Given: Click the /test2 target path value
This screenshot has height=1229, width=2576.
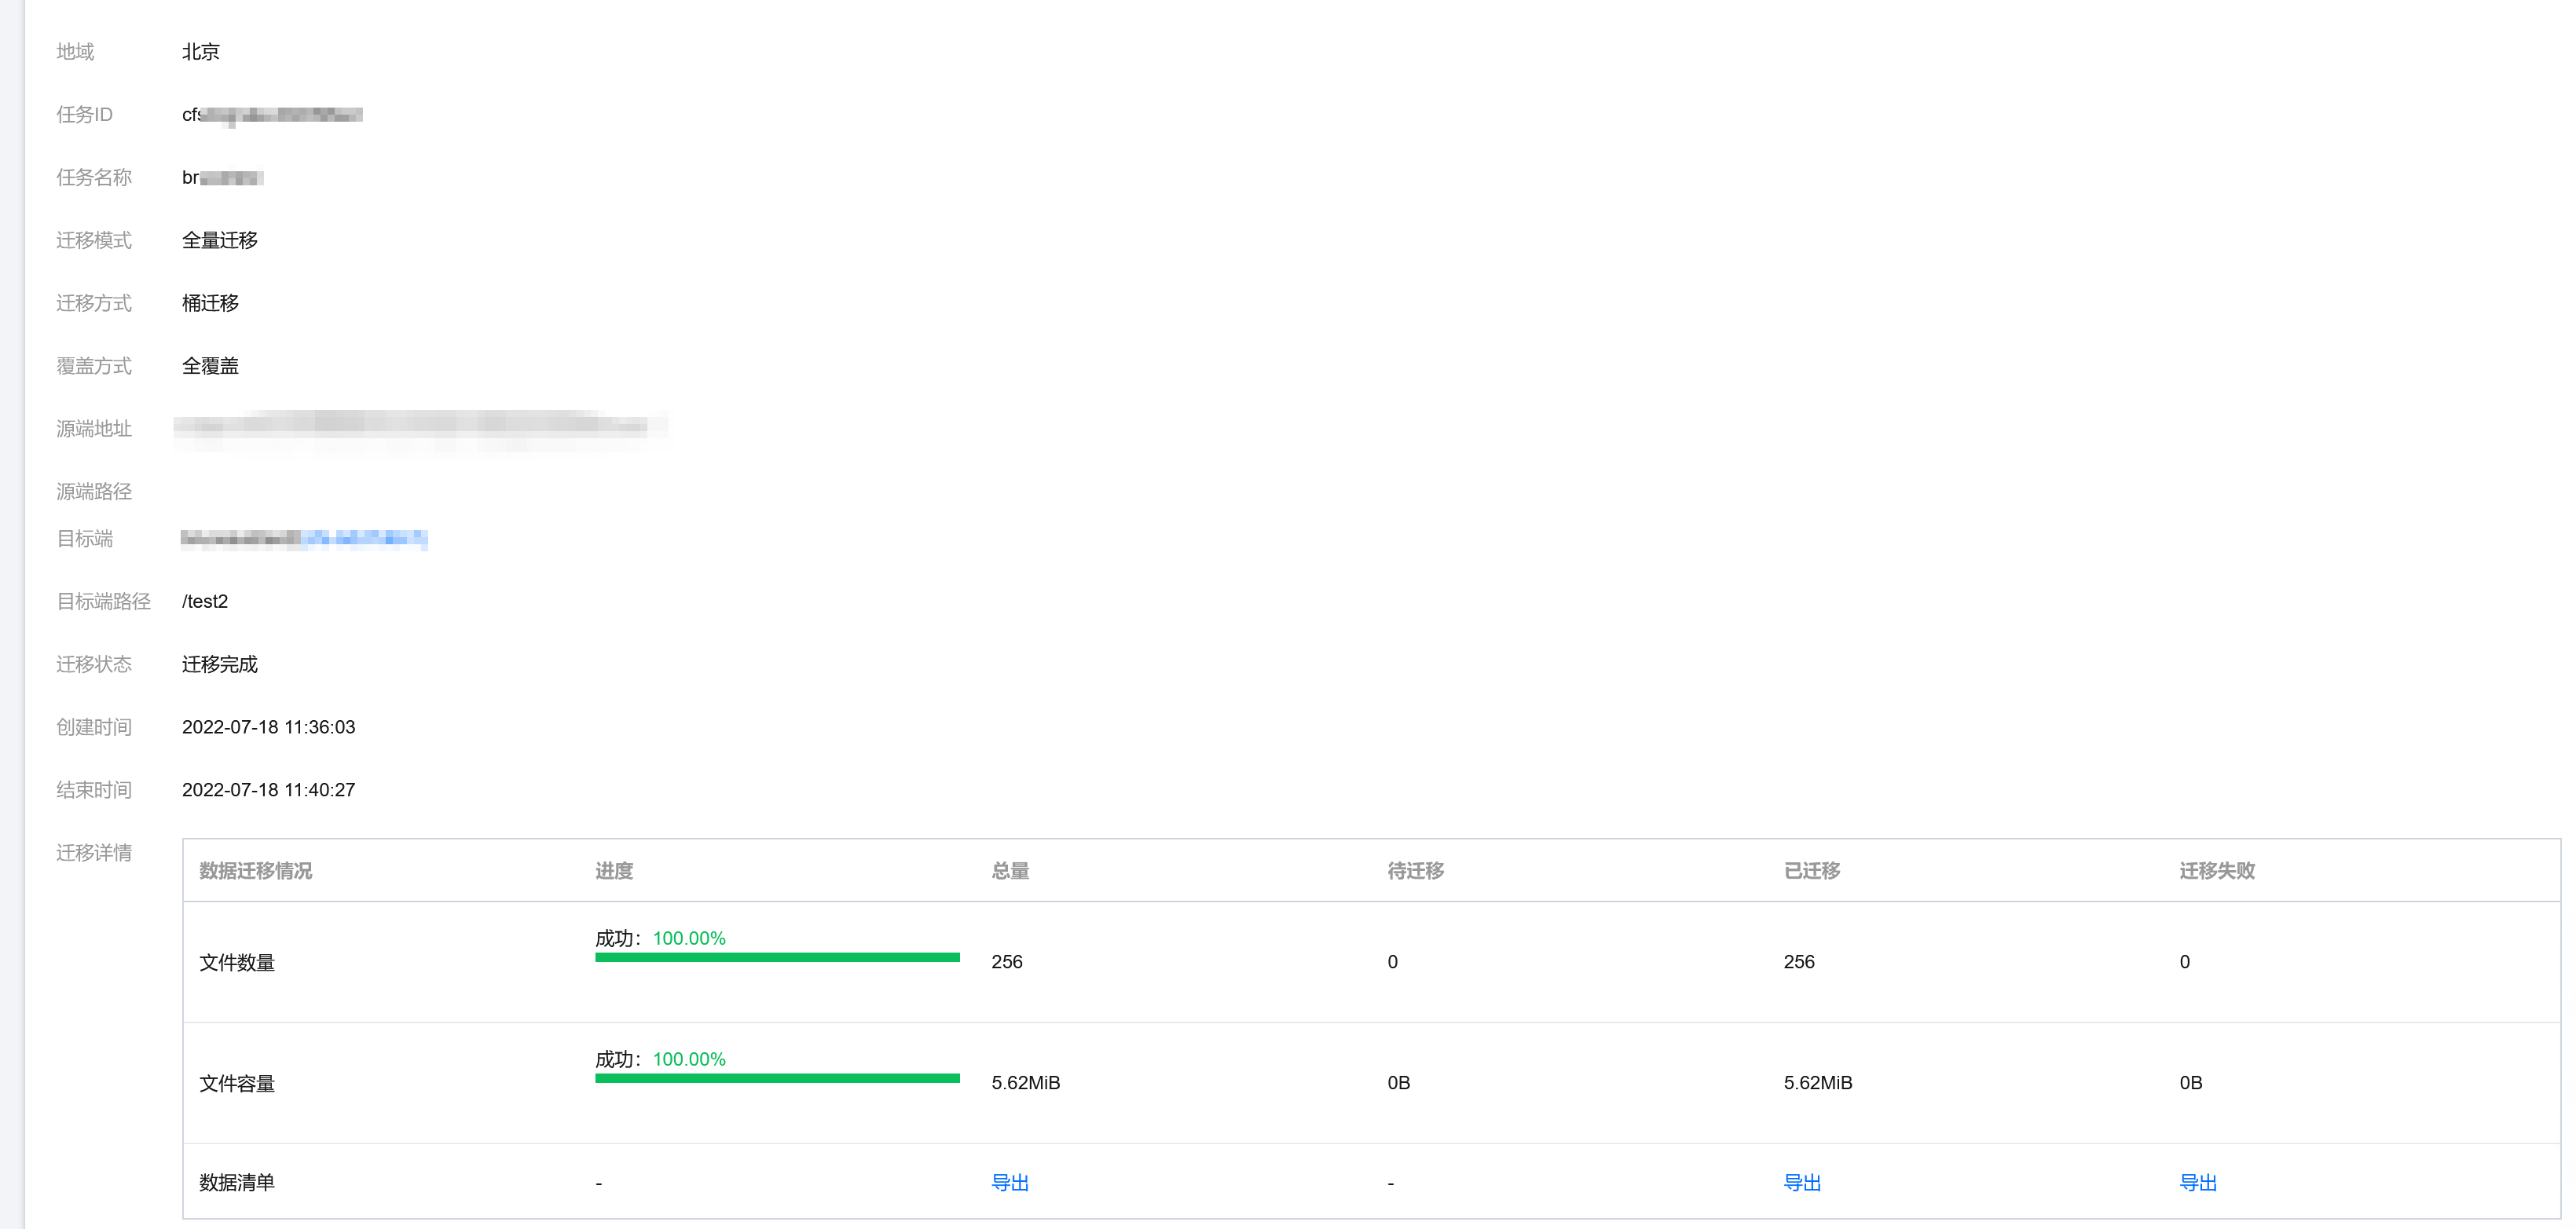Looking at the screenshot, I should coord(205,601).
